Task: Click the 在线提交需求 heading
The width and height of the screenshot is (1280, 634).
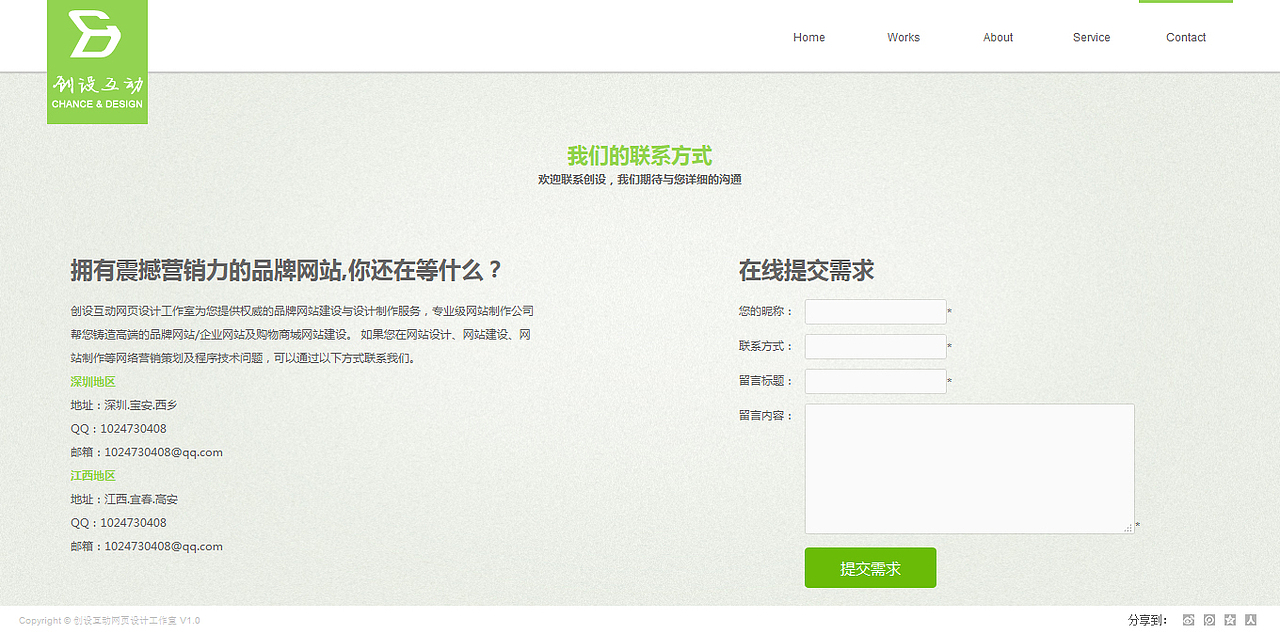Action: [806, 271]
